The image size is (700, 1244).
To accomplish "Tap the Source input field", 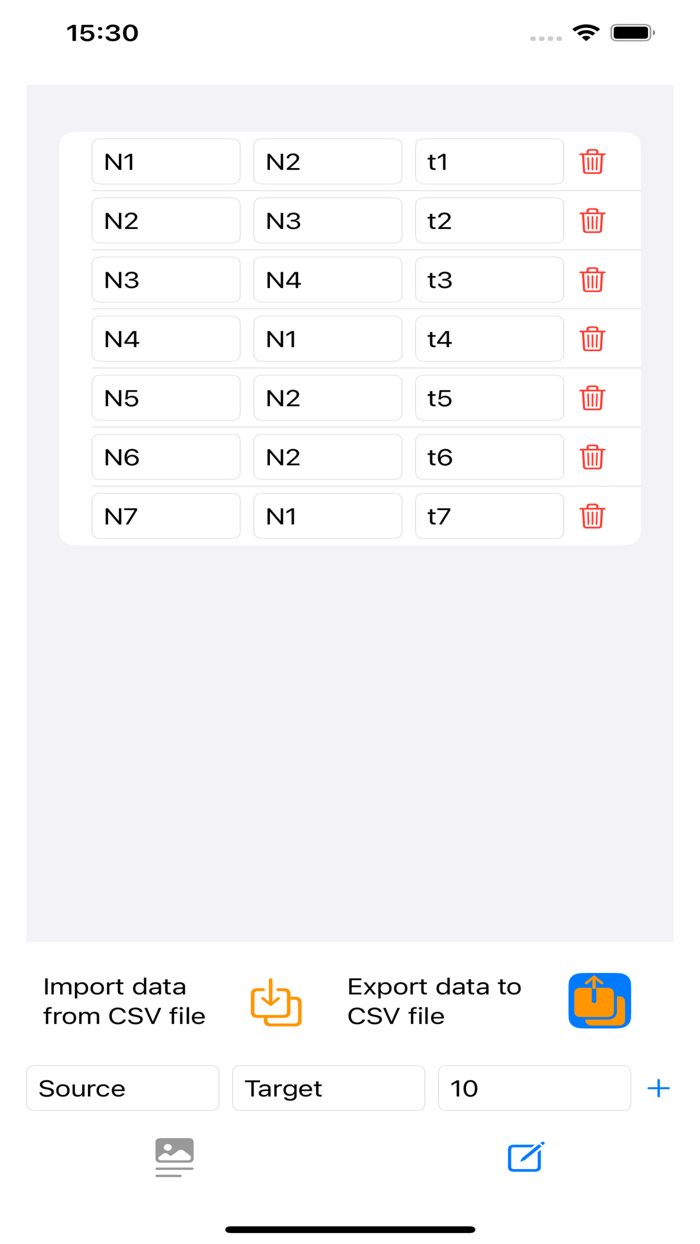I will pos(122,1088).
